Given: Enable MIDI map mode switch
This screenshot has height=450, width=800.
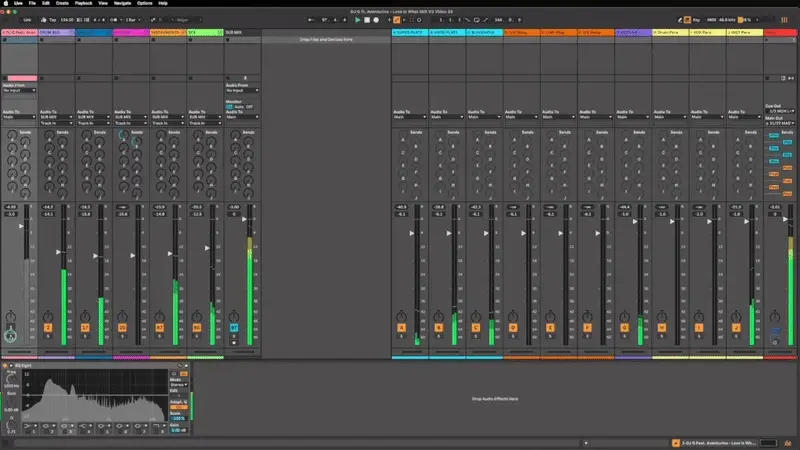Looking at the screenshot, I should [x=711, y=20].
